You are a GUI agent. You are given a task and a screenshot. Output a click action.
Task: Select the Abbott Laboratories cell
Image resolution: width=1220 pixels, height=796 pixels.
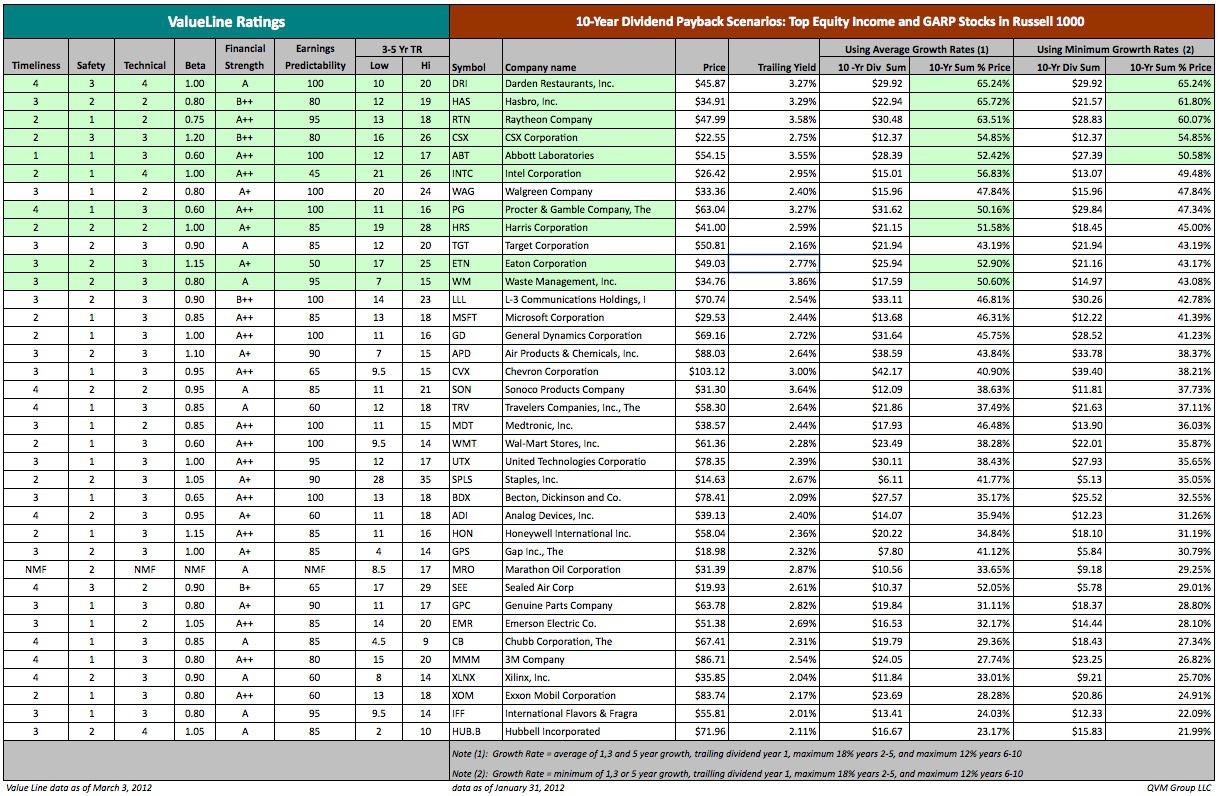click(589, 156)
